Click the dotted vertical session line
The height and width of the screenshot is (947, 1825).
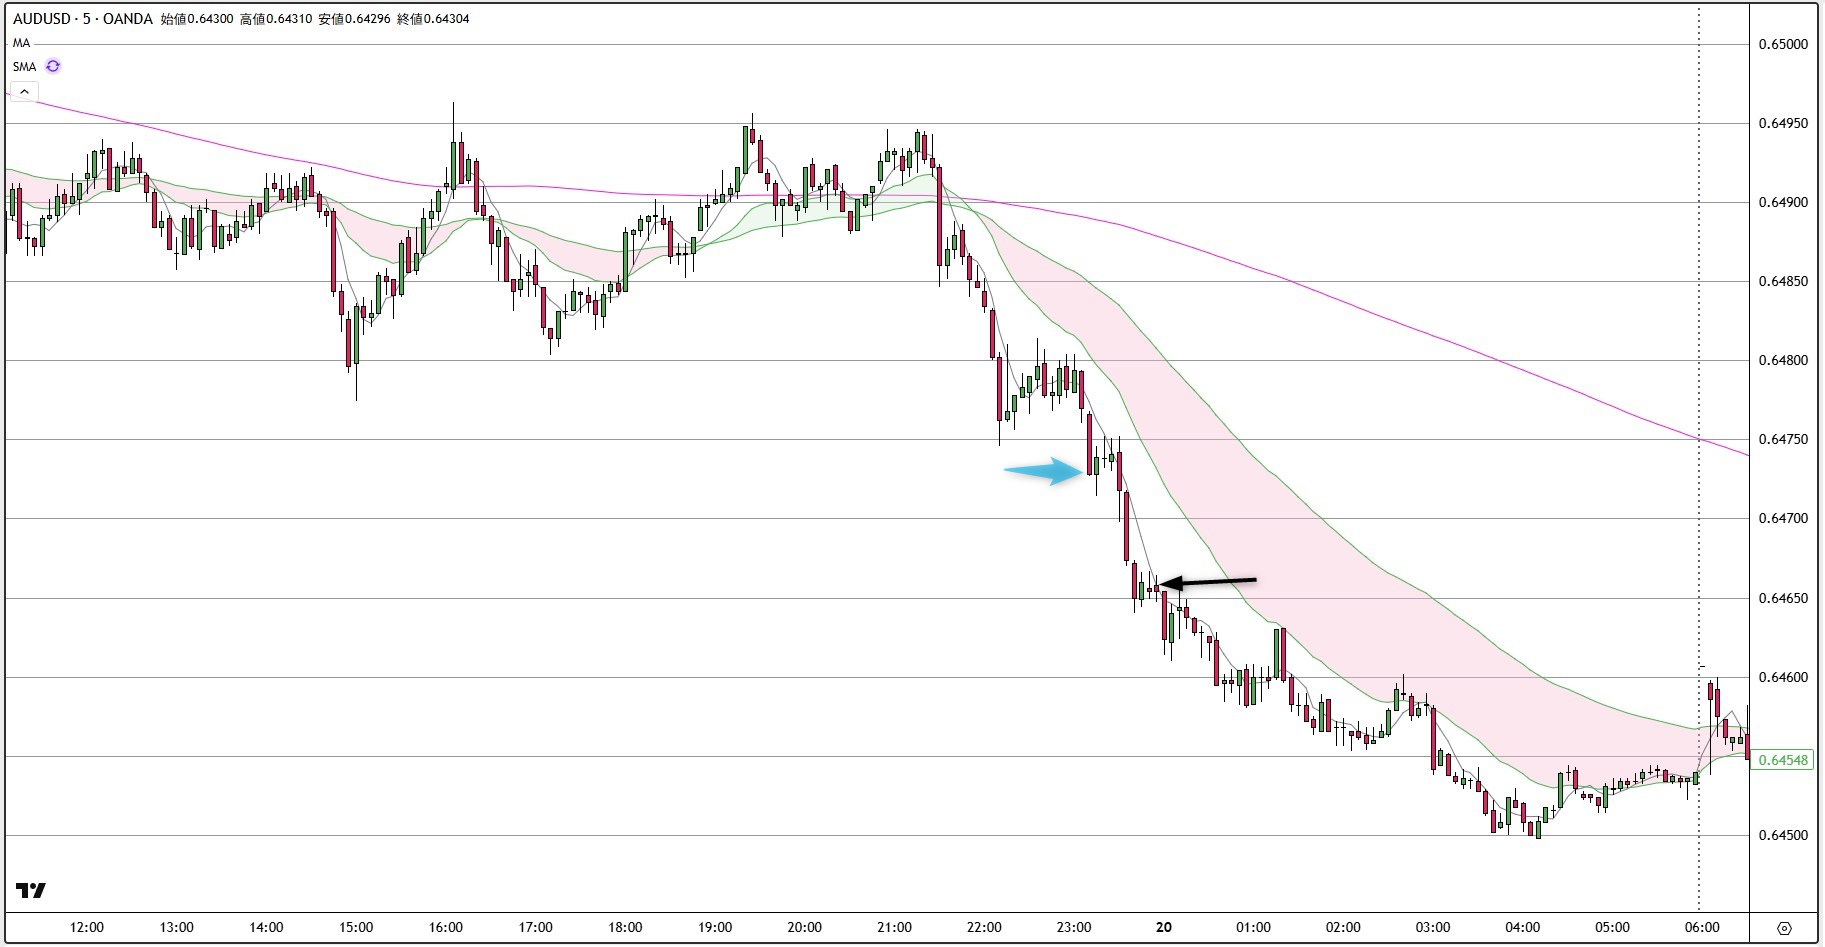tap(1699, 300)
